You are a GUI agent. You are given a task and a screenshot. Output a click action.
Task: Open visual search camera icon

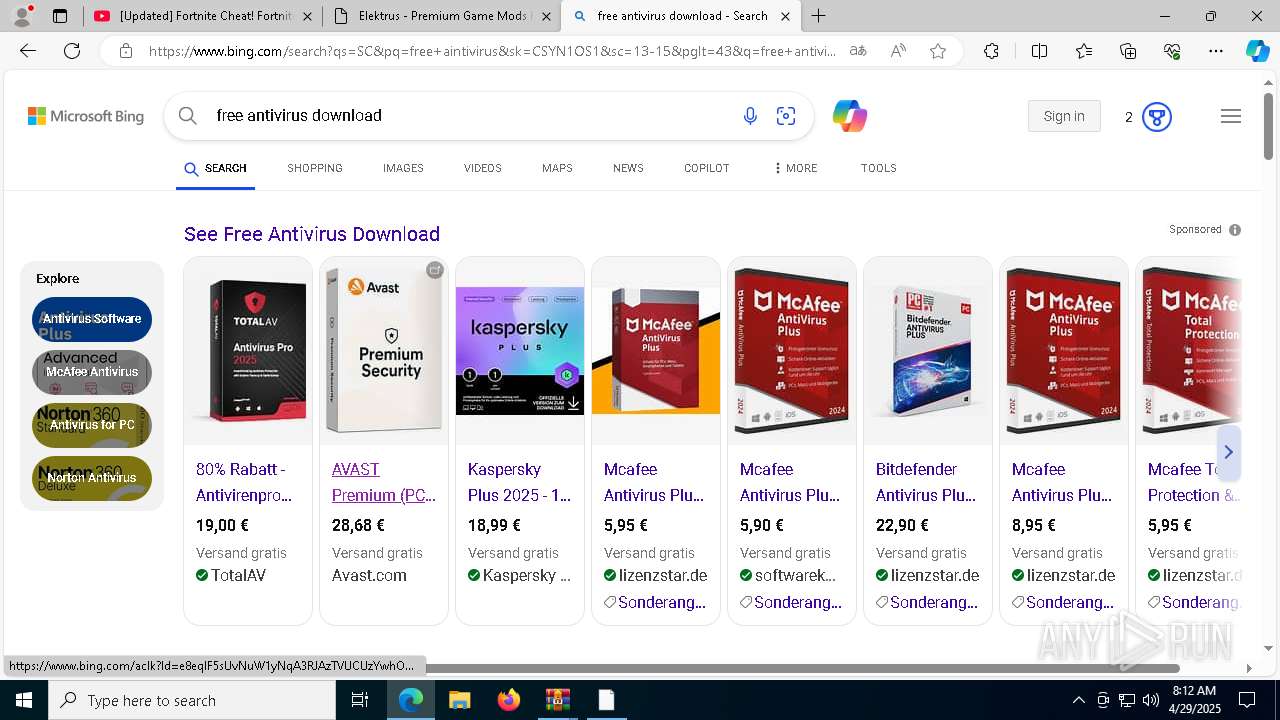pyautogui.click(x=786, y=116)
